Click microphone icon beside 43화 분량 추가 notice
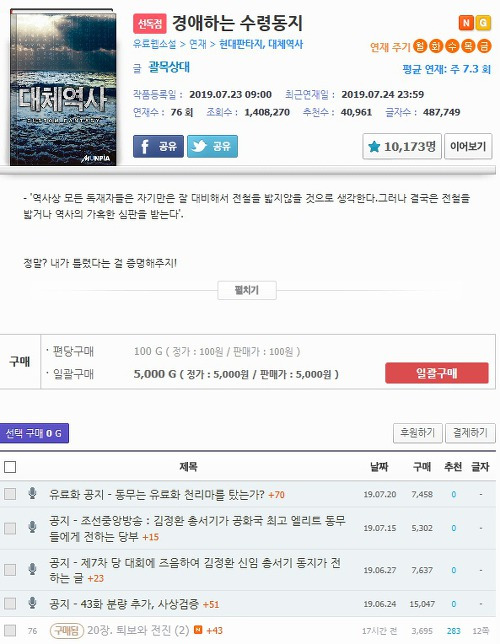This screenshot has width=500, height=644. pyautogui.click(x=32, y=603)
